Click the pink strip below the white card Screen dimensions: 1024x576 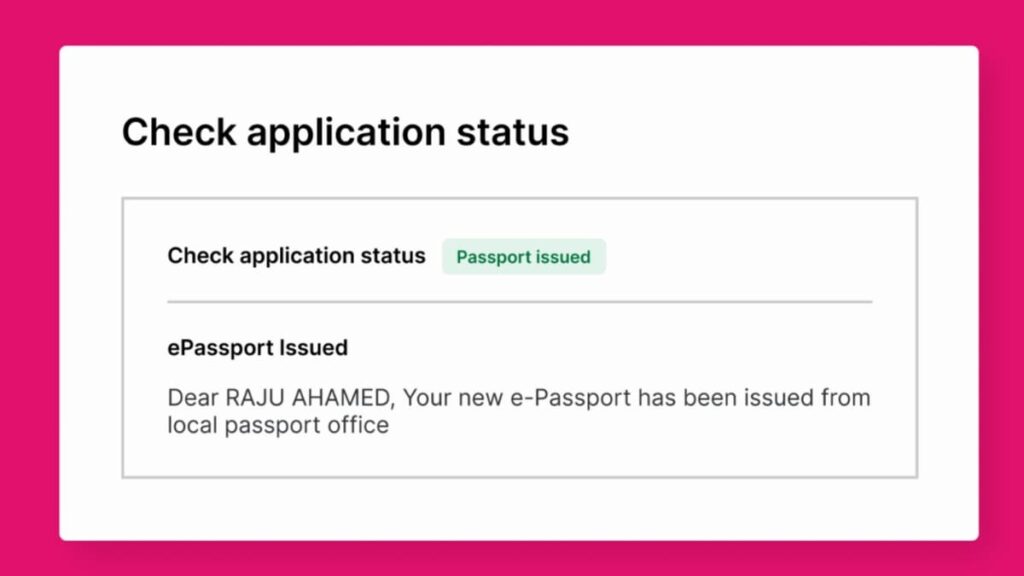(x=512, y=558)
